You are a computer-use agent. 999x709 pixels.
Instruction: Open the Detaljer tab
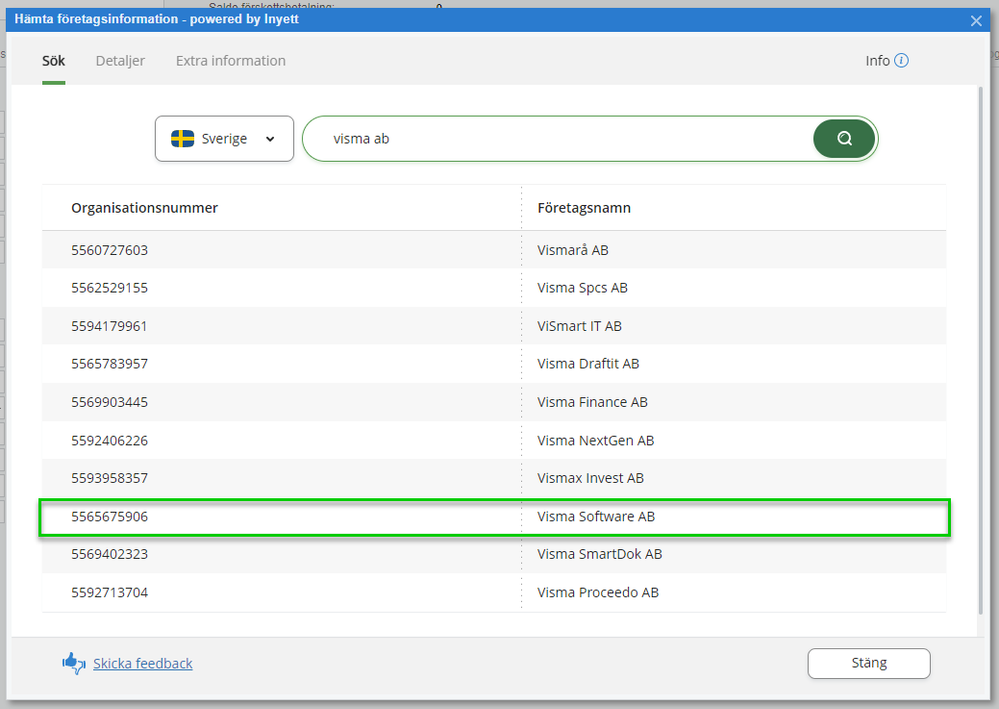120,61
